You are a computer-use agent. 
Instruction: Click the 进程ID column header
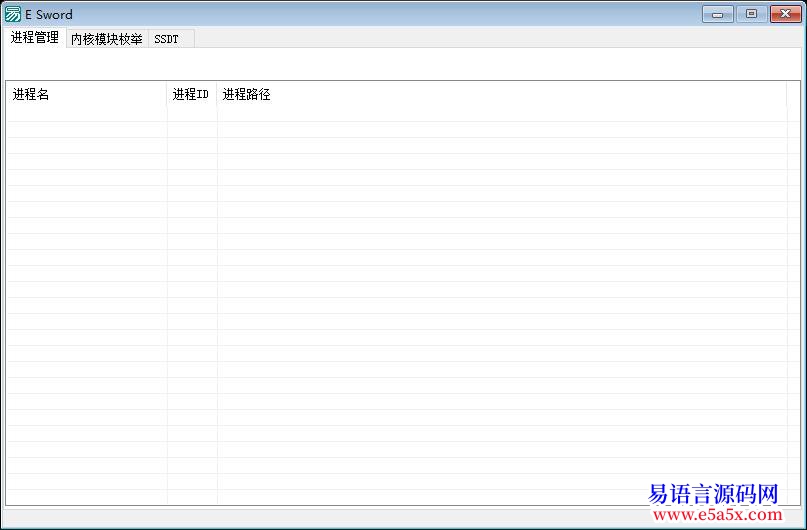click(191, 94)
